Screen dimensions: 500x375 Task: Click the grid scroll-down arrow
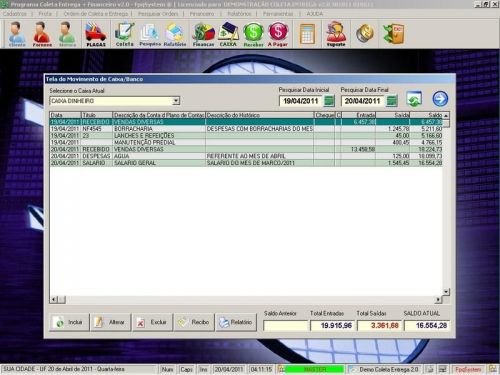click(446, 292)
